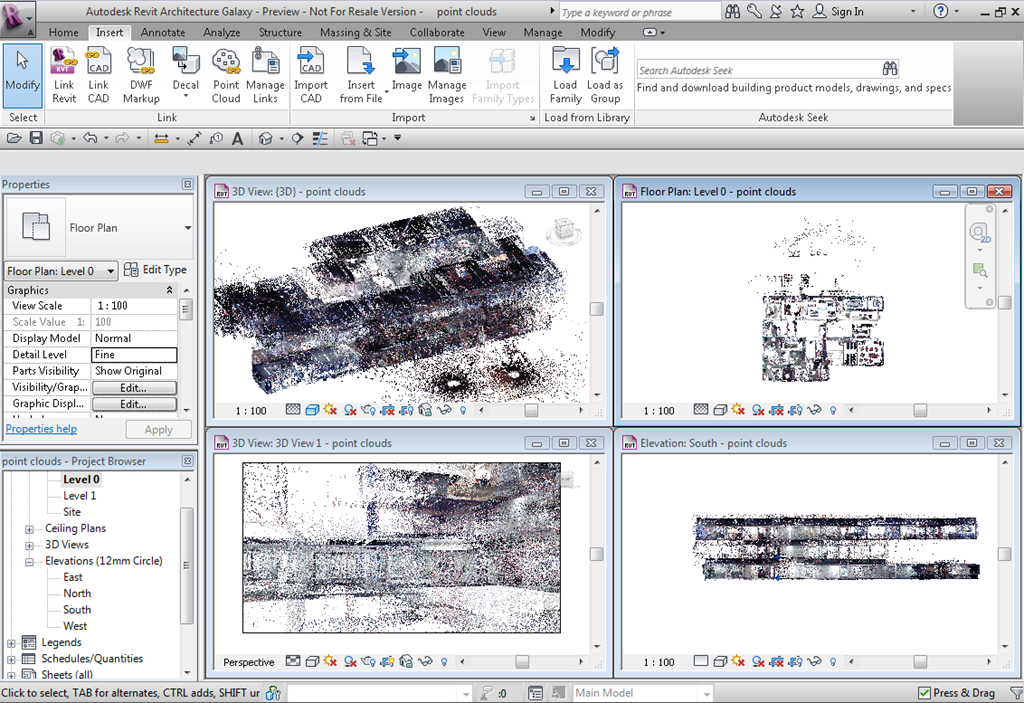This screenshot has width=1024, height=703.
Task: Toggle reveal hidden elements in the South elevation
Action: coord(833,661)
